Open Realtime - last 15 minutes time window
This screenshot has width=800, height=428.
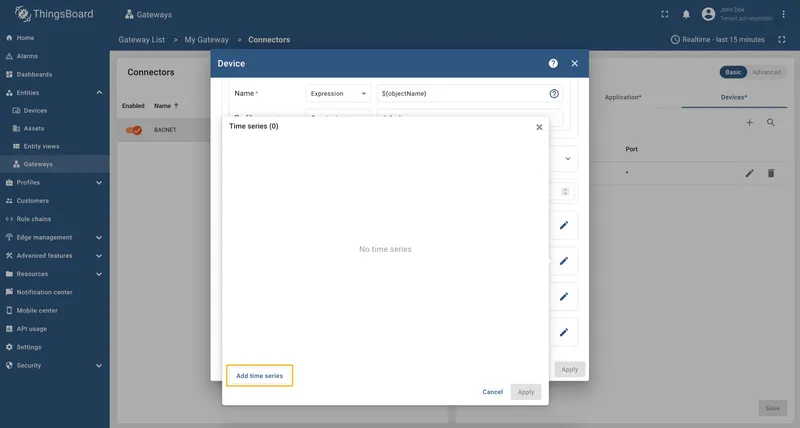(x=717, y=40)
